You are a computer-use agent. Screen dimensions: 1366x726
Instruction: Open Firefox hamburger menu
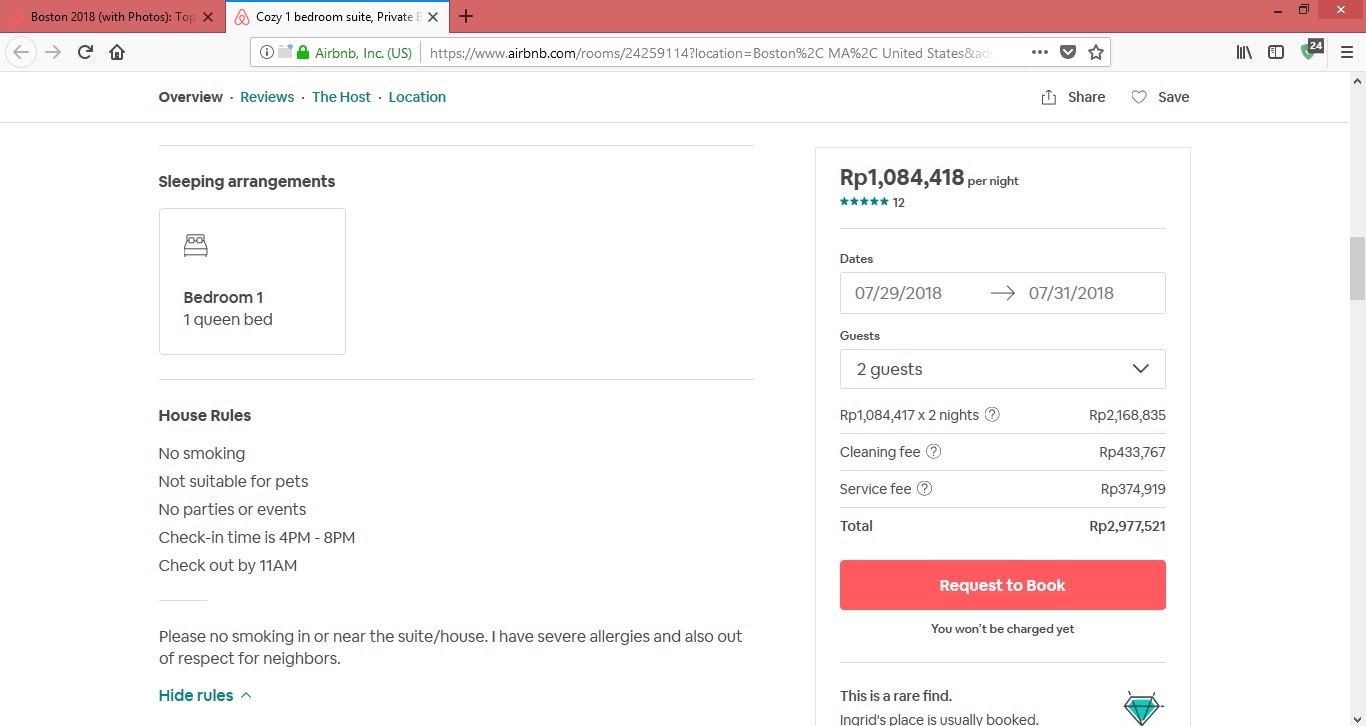pyautogui.click(x=1346, y=53)
